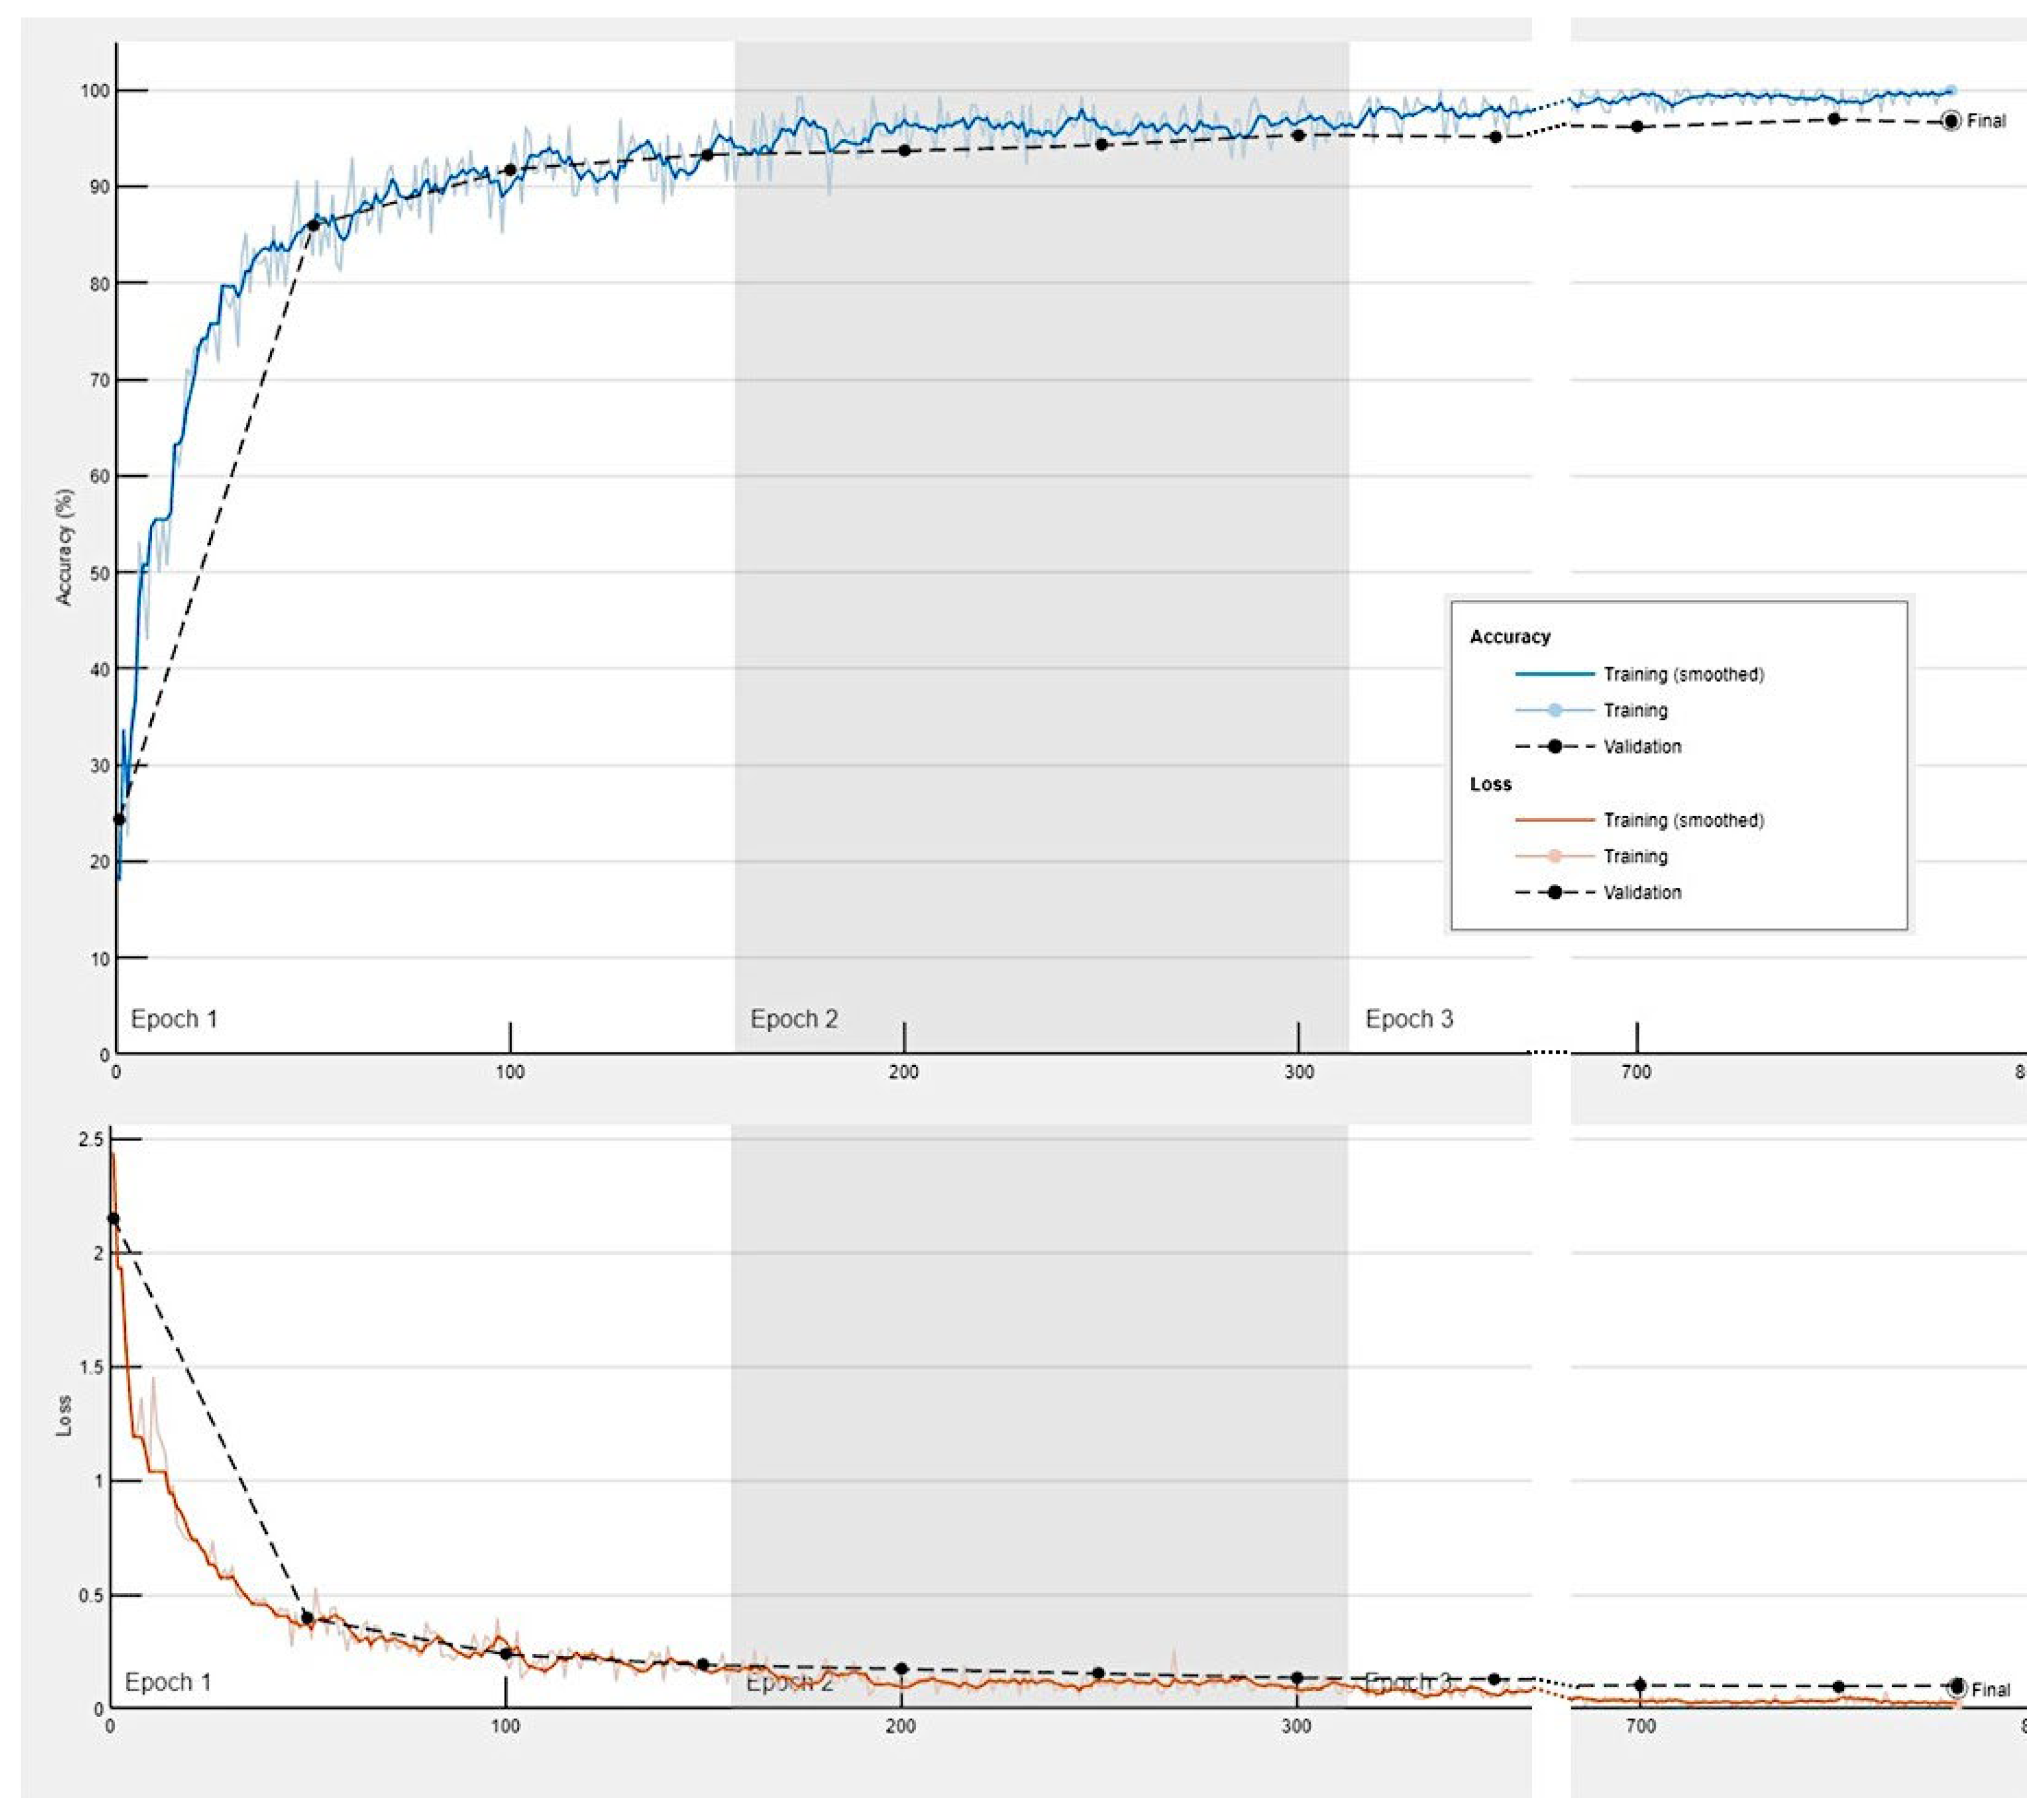2044x1818 pixels.
Task: Click the 700 tick label on accuracy x-axis
Action: [1636, 1072]
